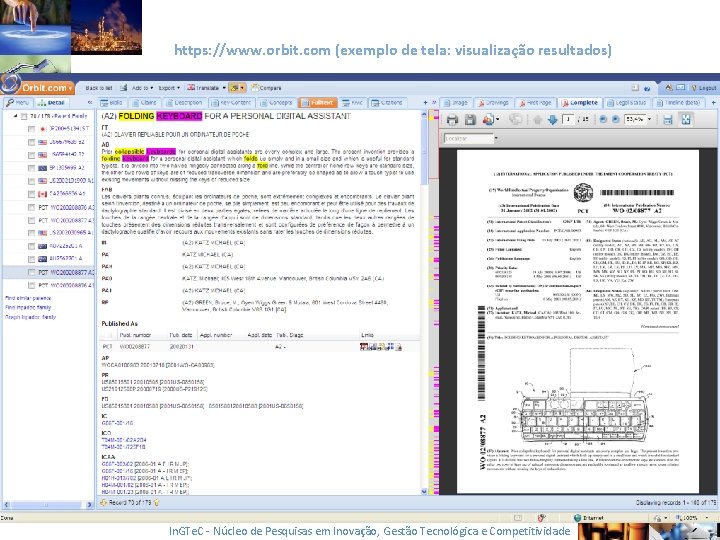Open the Add to dropdown
This screenshot has width=720, height=540.
click(x=143, y=88)
